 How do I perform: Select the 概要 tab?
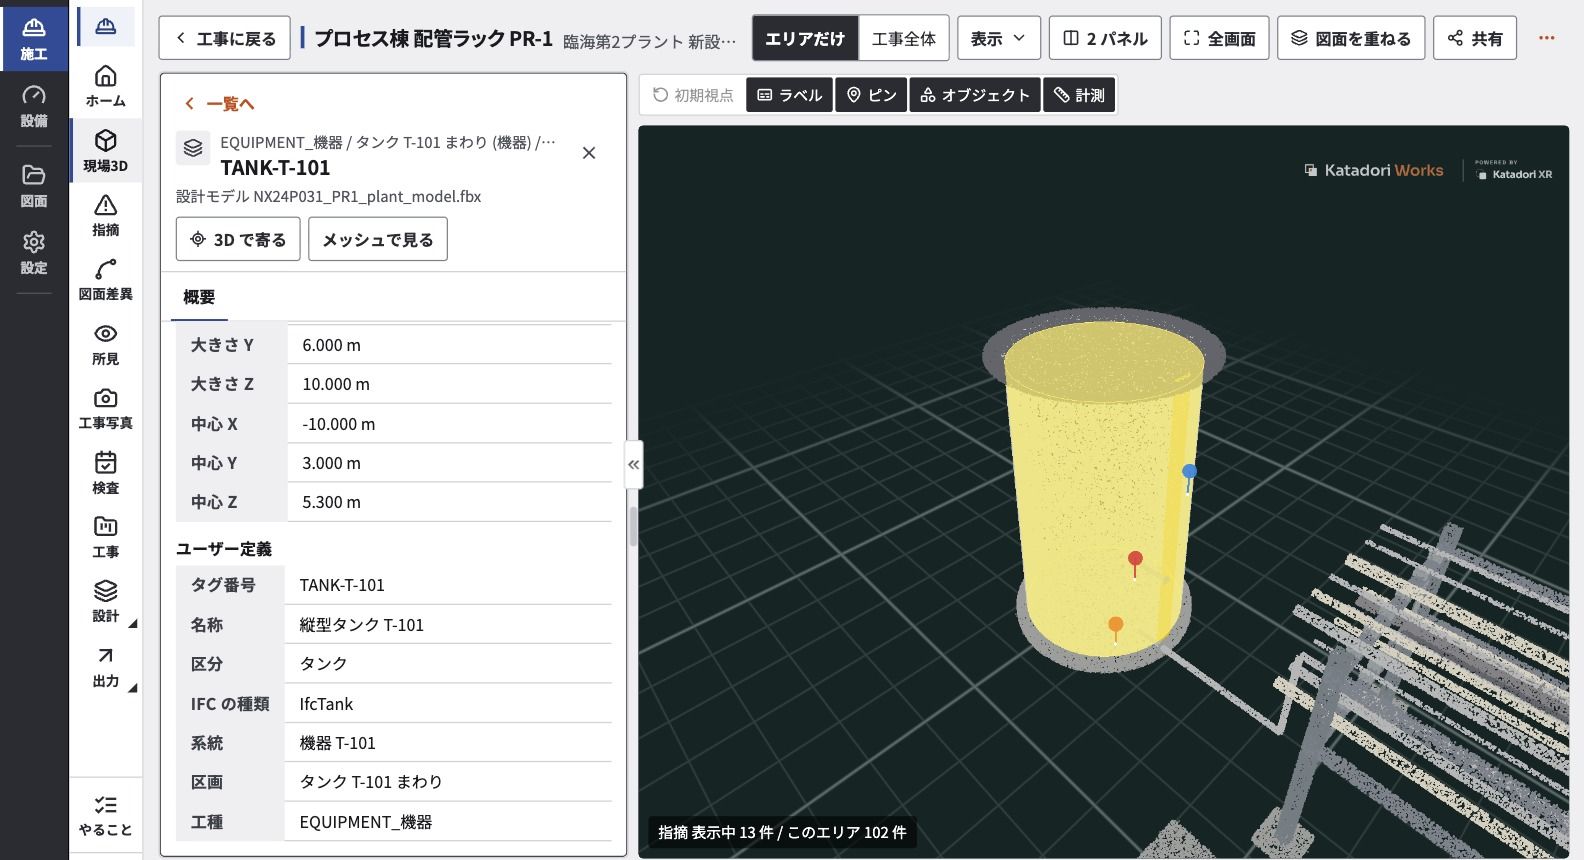click(199, 297)
